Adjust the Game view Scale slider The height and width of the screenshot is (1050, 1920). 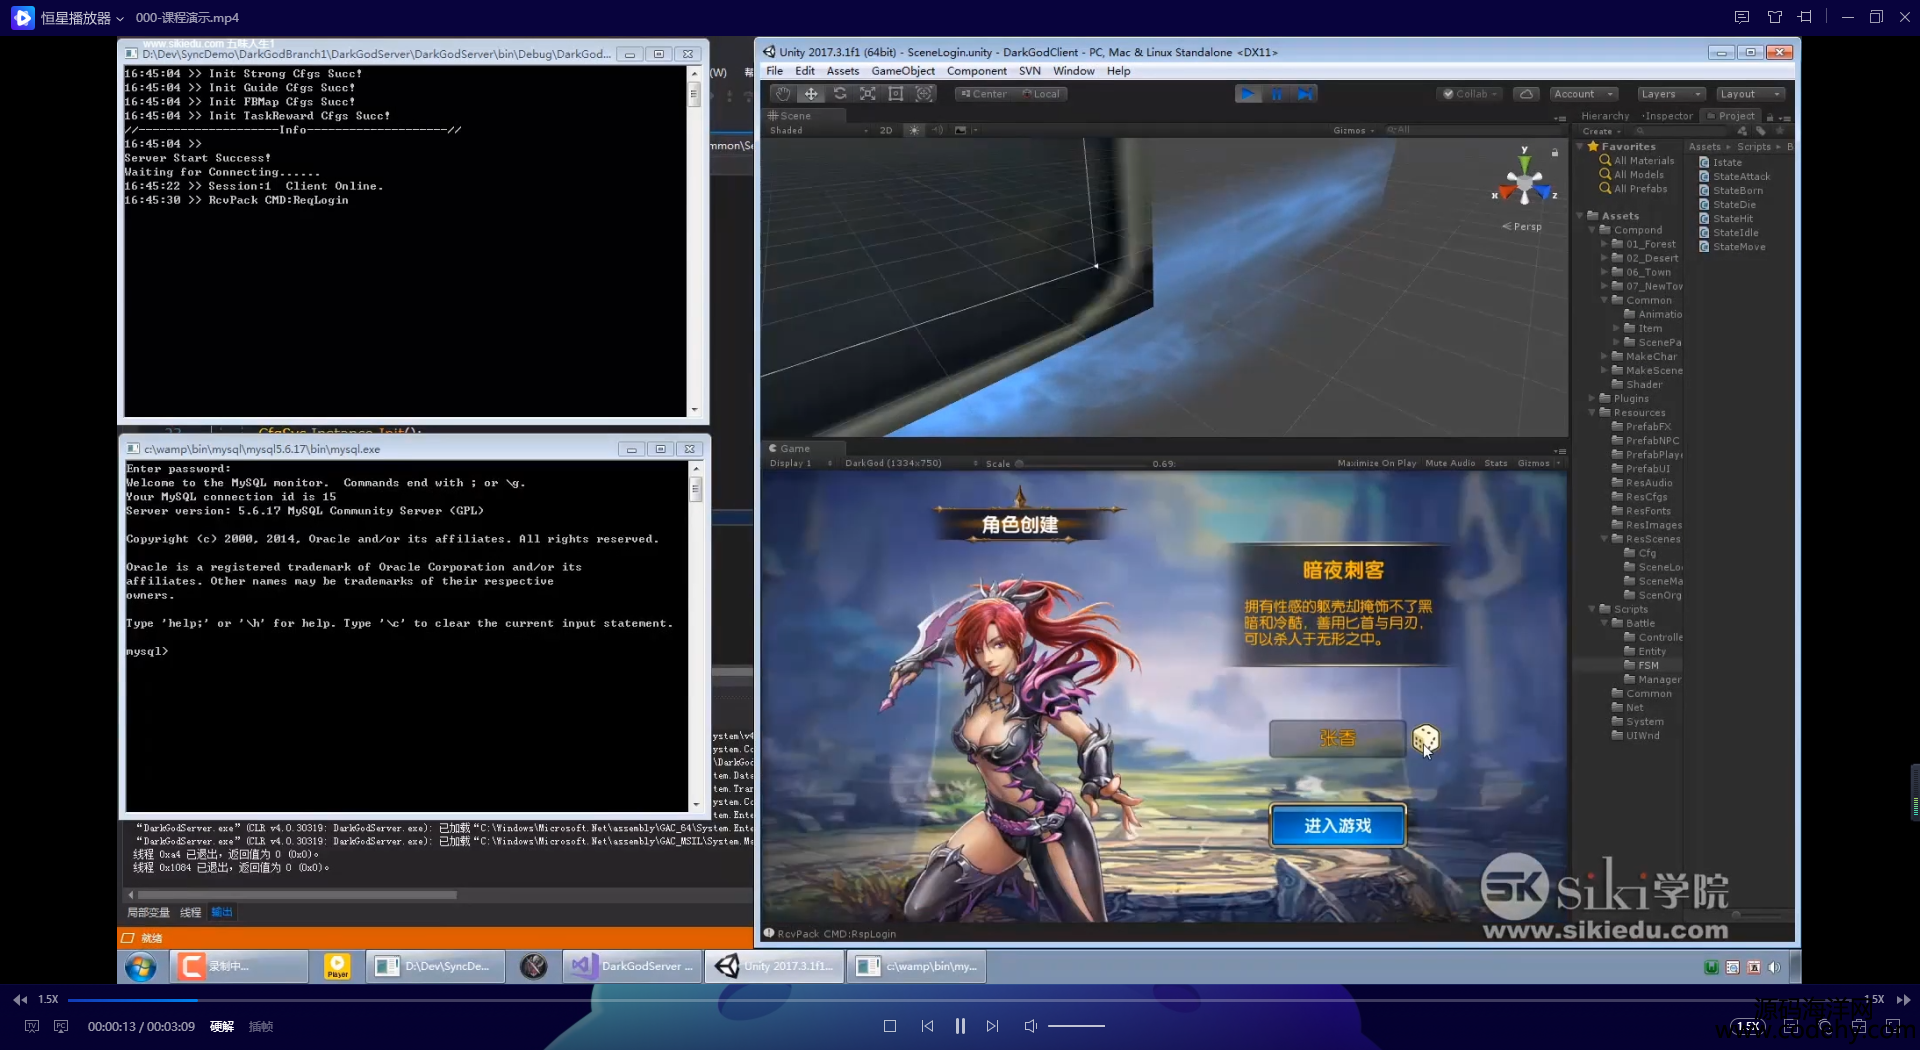coord(1083,464)
